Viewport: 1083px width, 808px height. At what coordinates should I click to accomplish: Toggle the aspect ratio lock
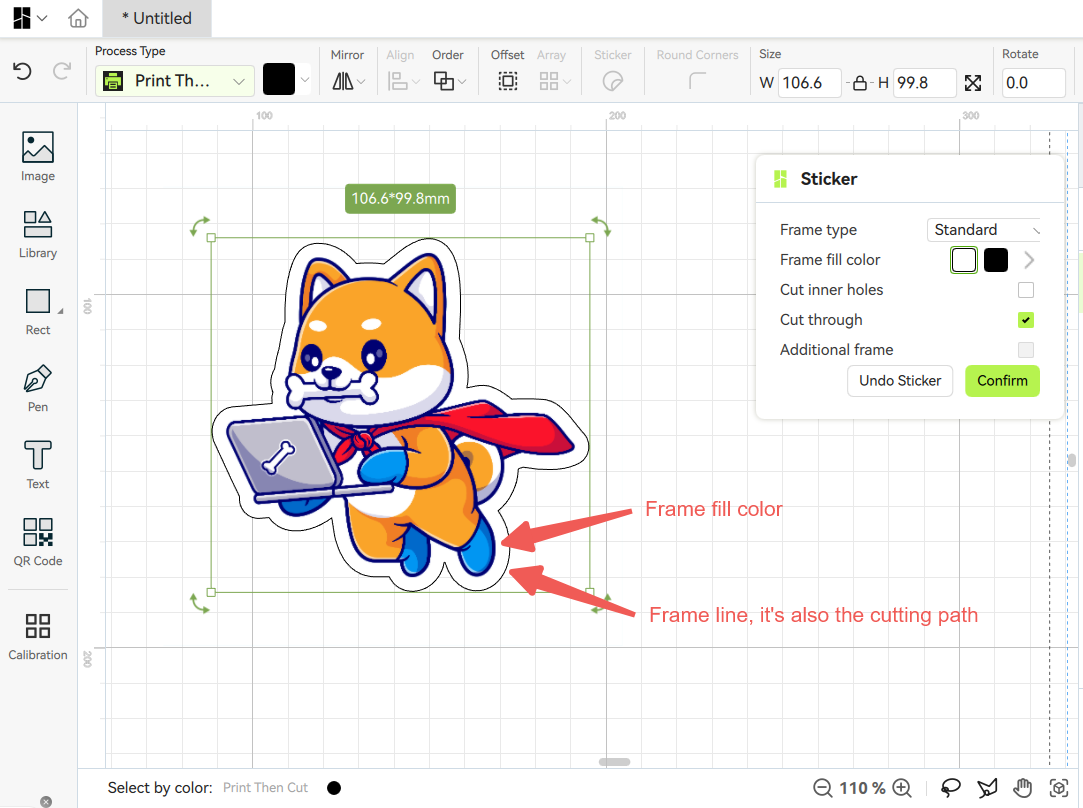[x=860, y=83]
